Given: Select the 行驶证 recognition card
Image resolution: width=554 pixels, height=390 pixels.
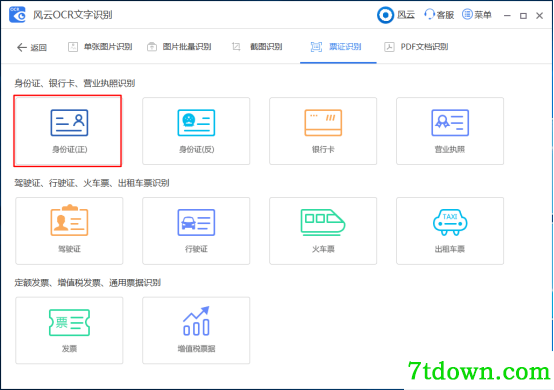Looking at the screenshot, I should [196, 231].
